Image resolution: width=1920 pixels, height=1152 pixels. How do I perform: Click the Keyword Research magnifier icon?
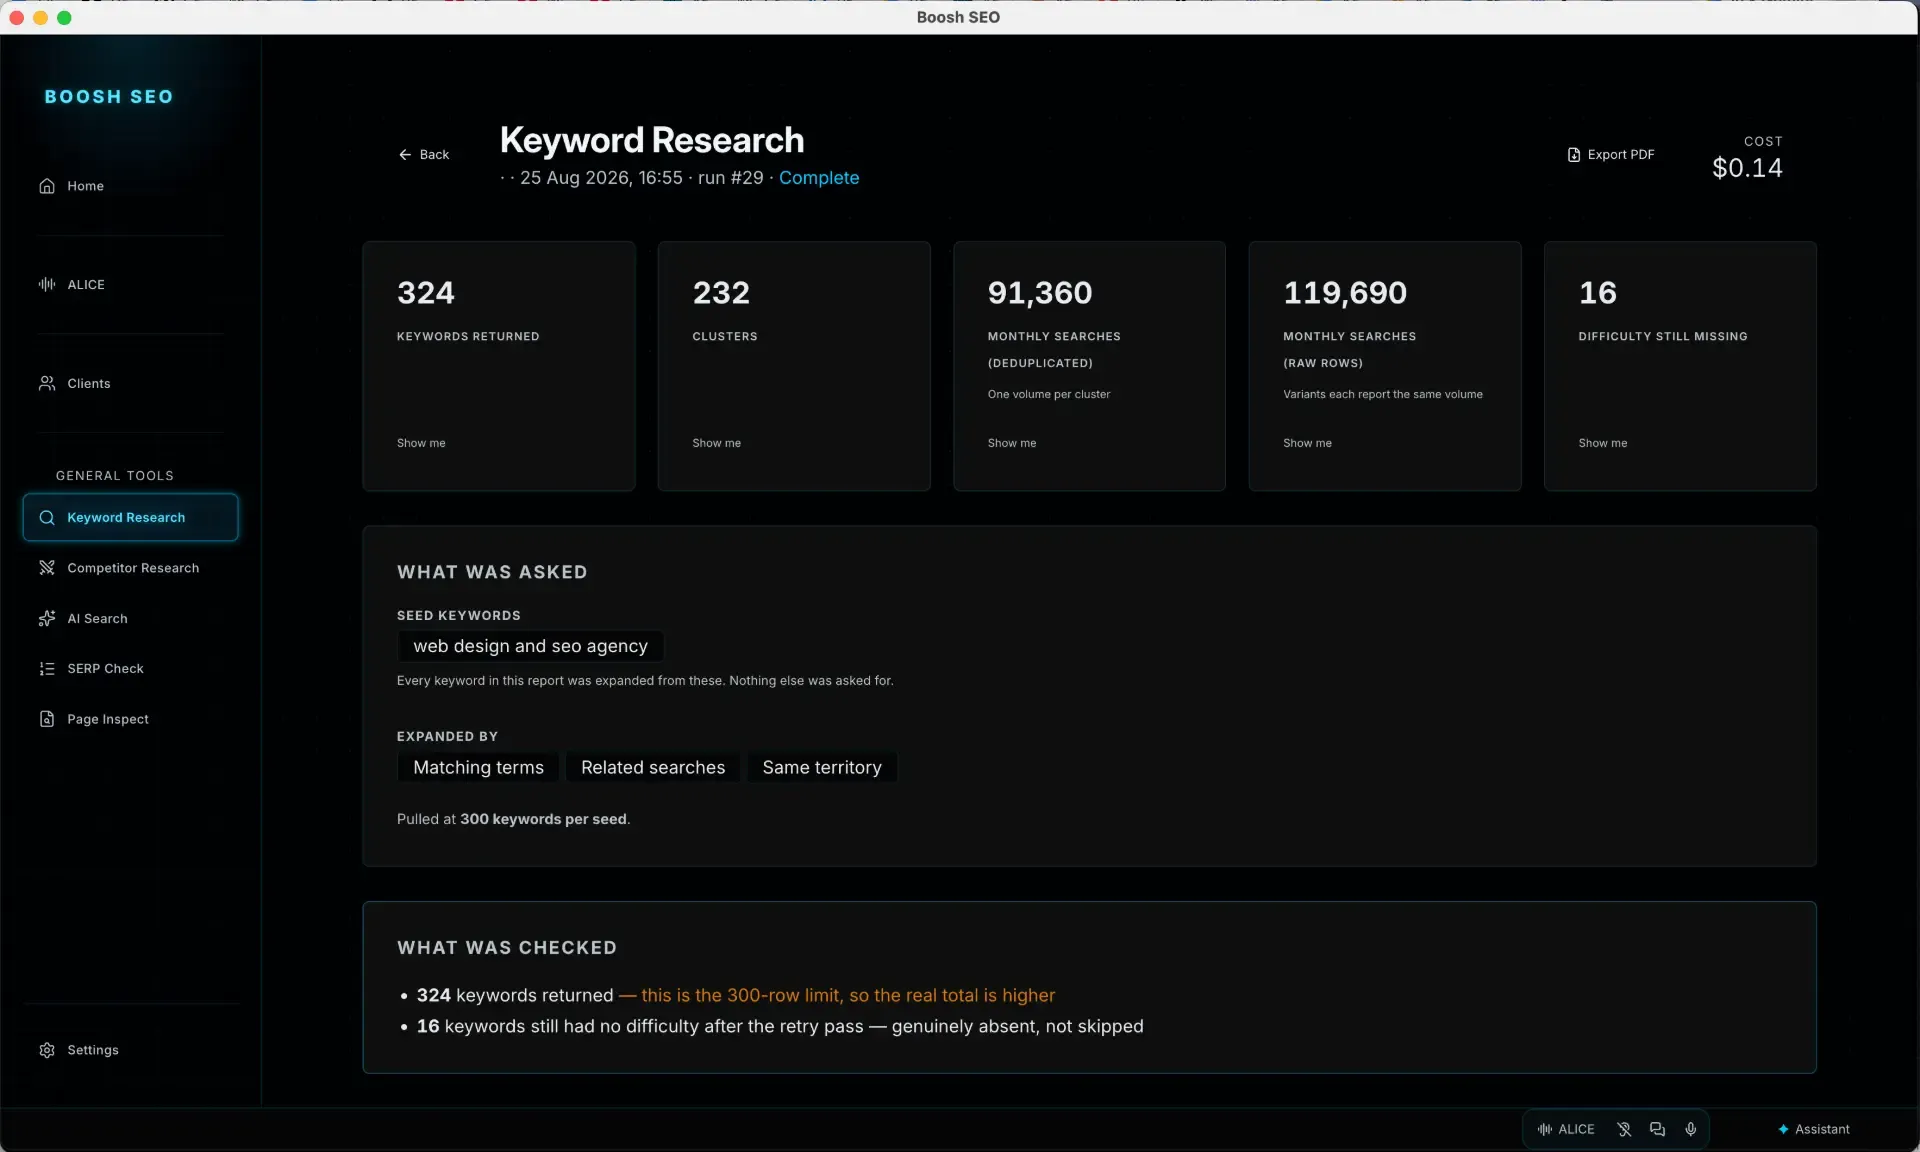(47, 518)
